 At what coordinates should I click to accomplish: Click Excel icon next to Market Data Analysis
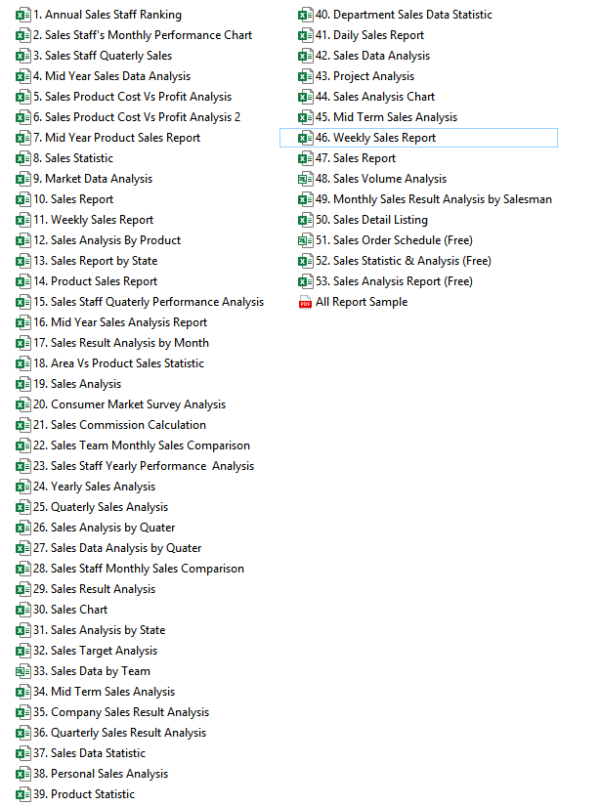coord(23,179)
